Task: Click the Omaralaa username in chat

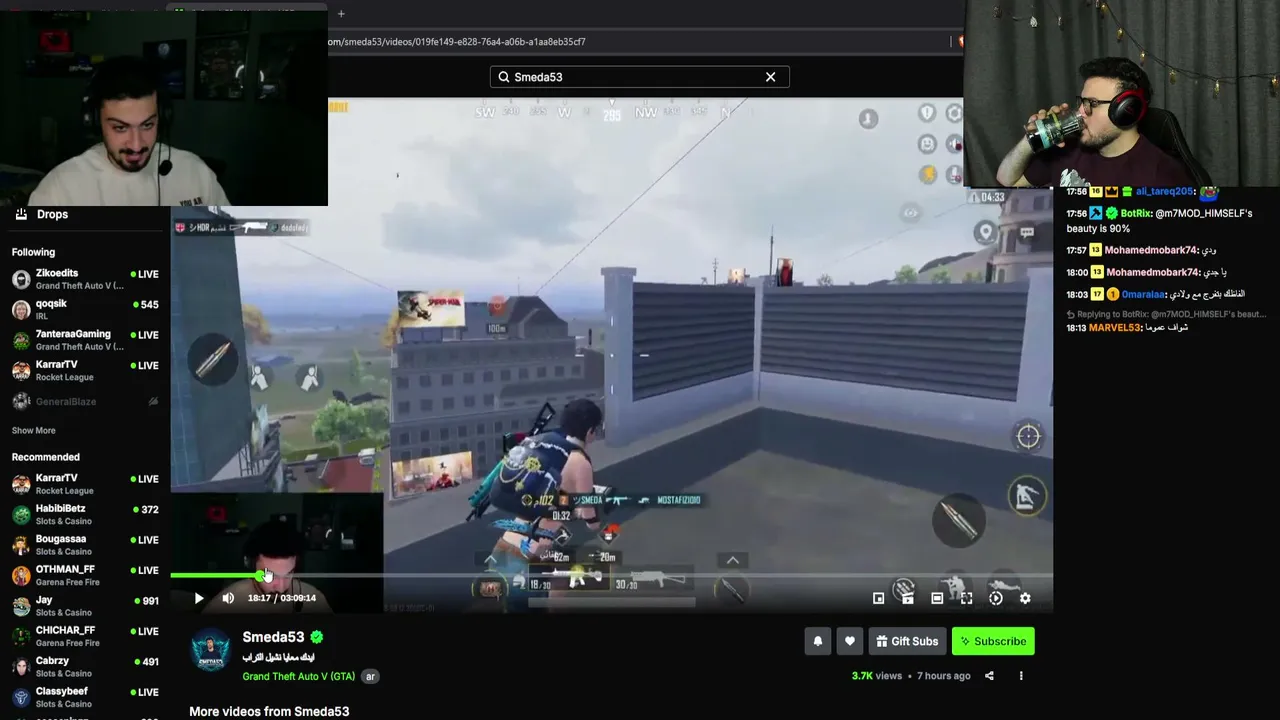Action: (x=1144, y=295)
